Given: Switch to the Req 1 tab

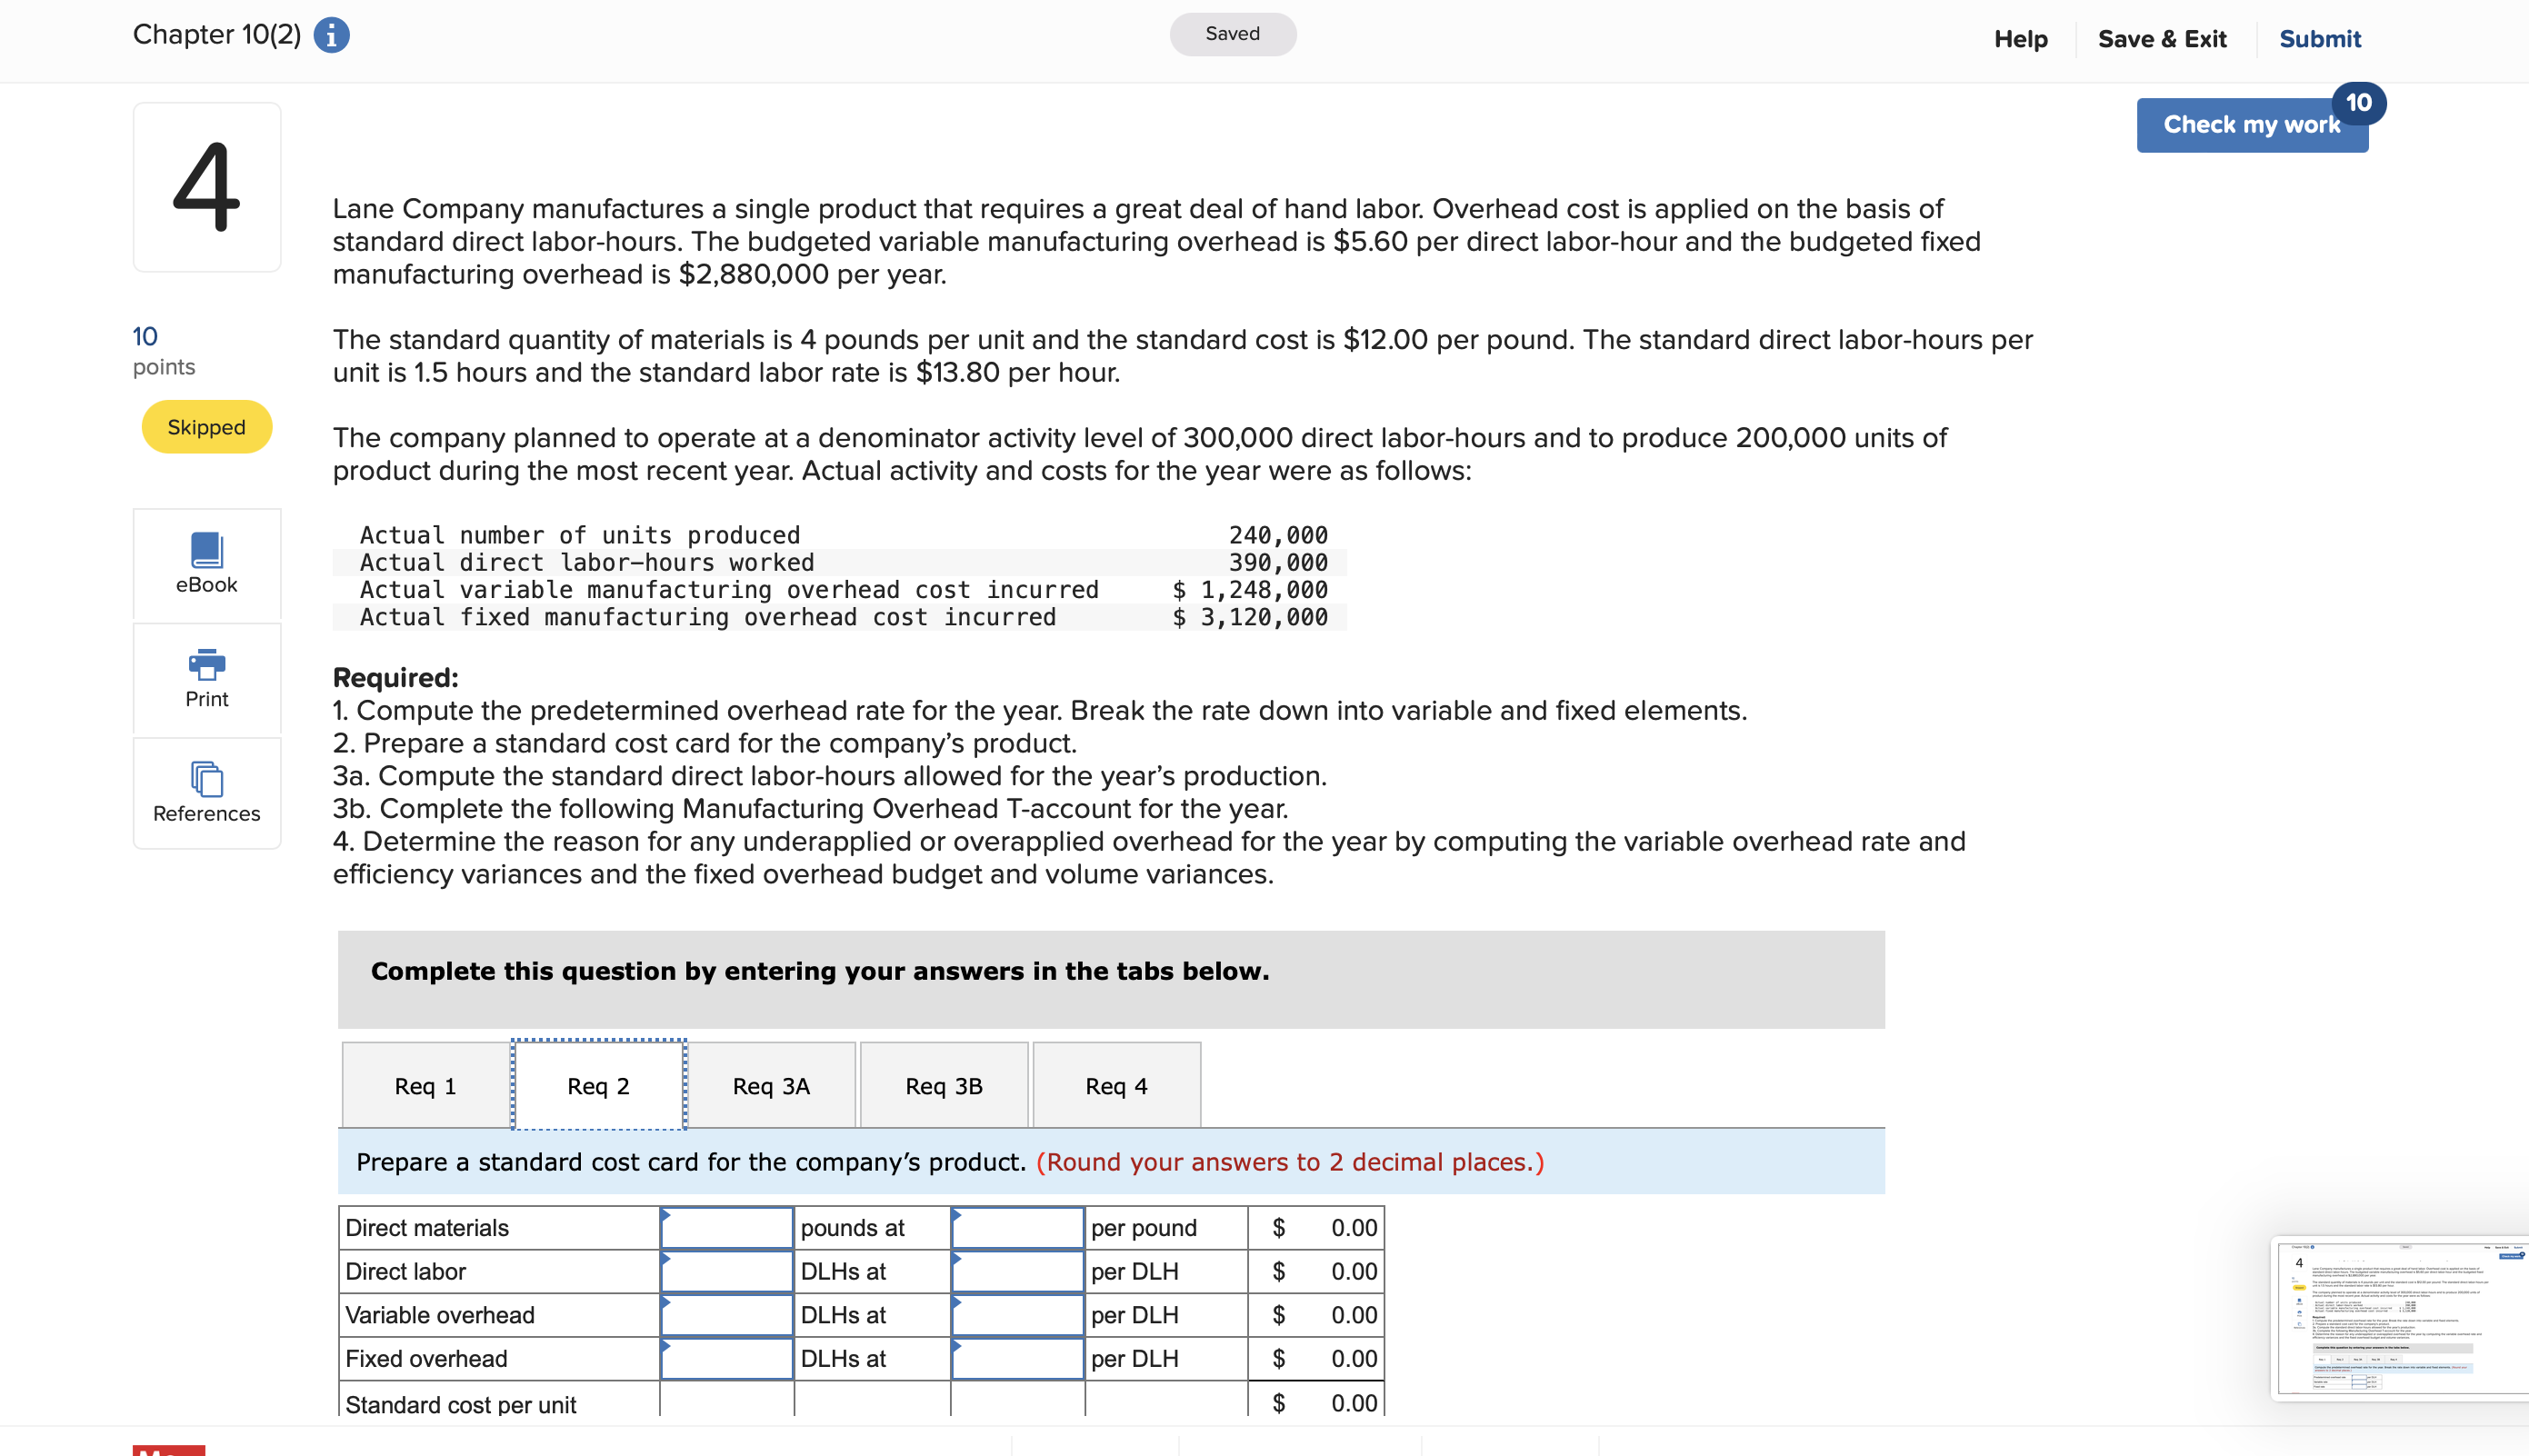Looking at the screenshot, I should pyautogui.click(x=424, y=1085).
